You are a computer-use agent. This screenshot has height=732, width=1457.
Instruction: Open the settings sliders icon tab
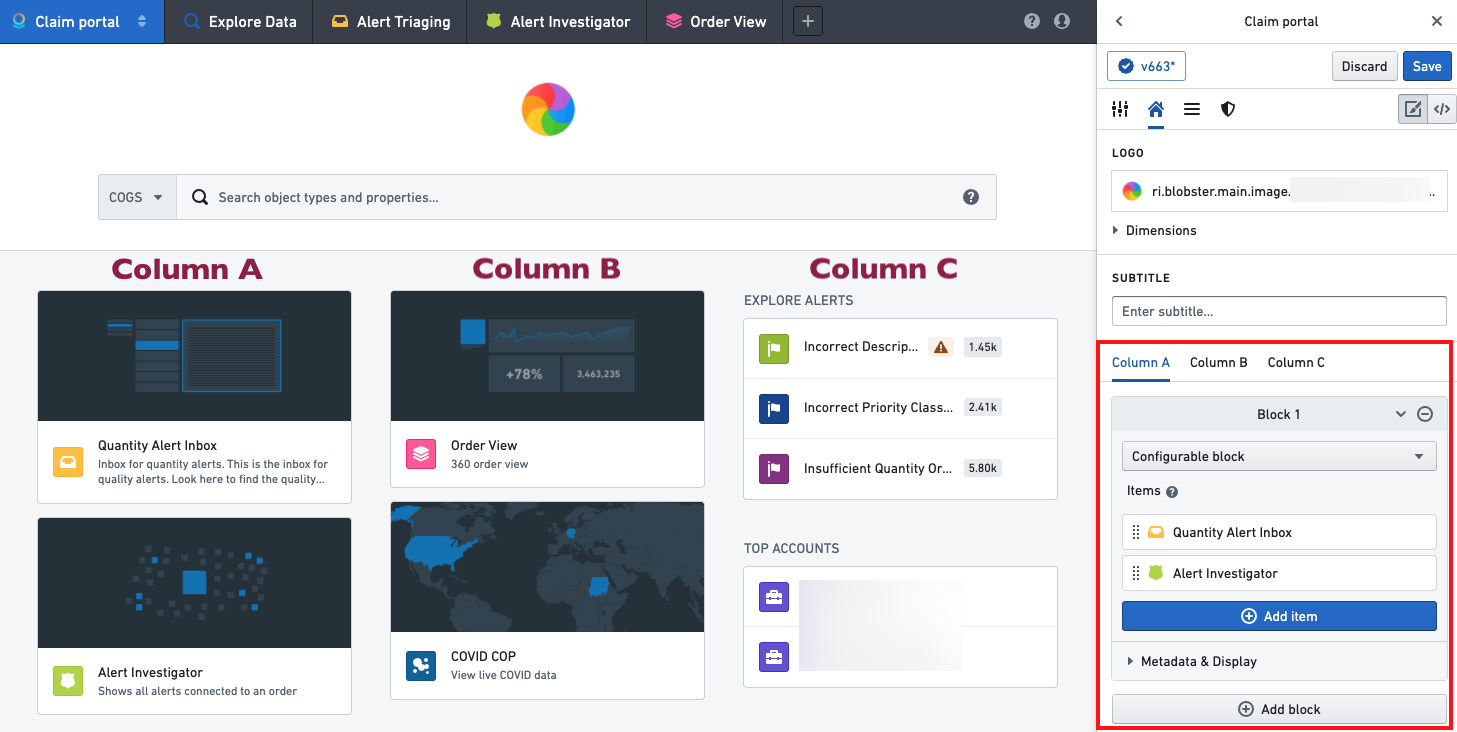coord(1121,109)
